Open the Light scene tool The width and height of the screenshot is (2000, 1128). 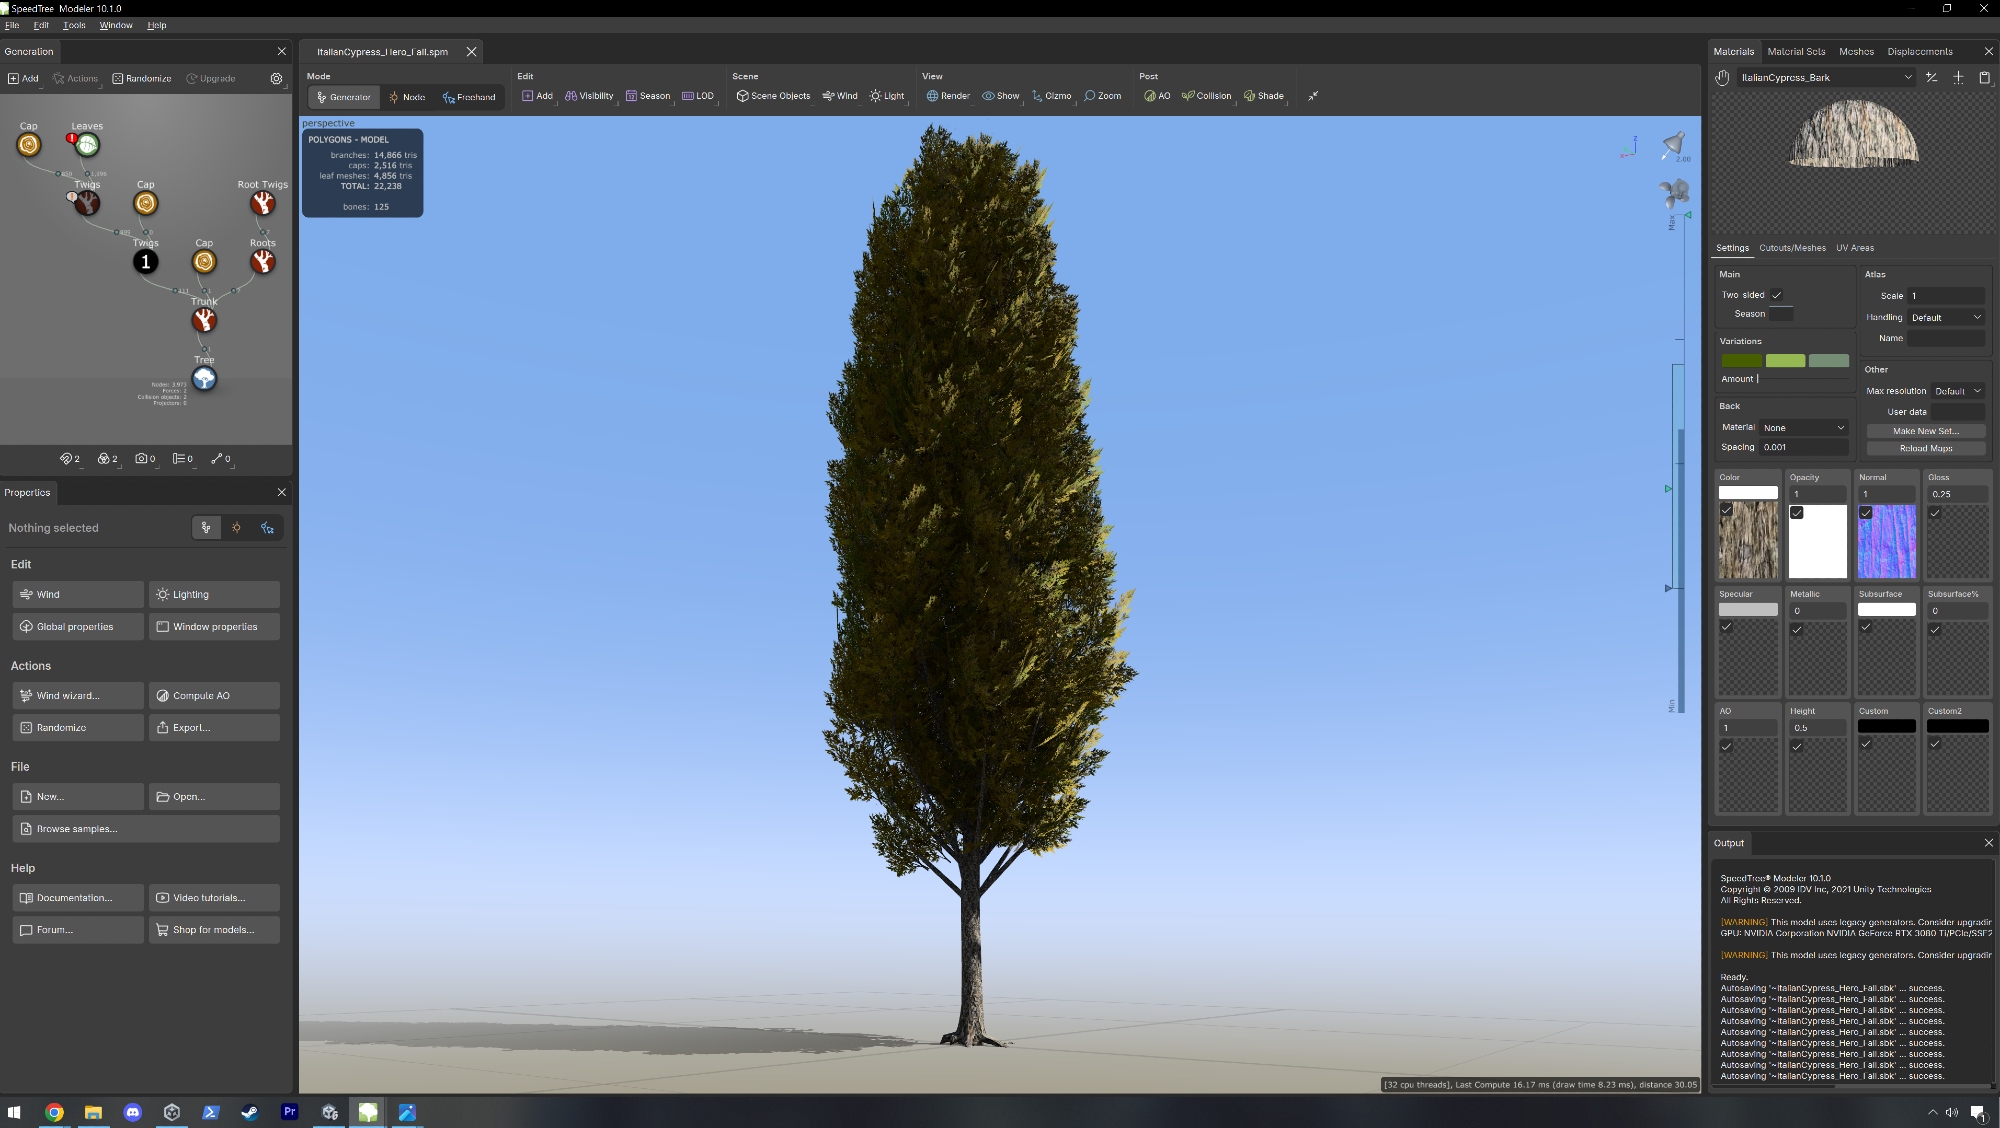point(887,96)
